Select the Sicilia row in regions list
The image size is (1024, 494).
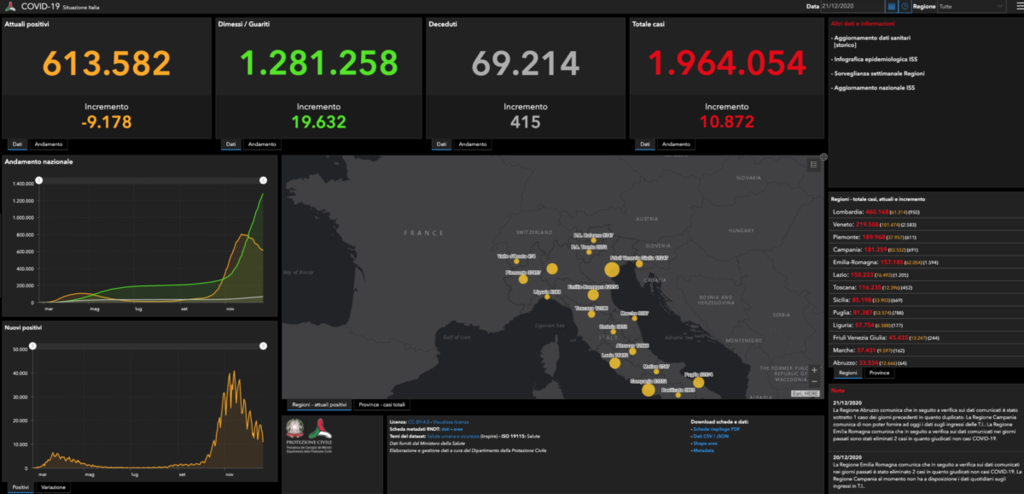point(924,300)
